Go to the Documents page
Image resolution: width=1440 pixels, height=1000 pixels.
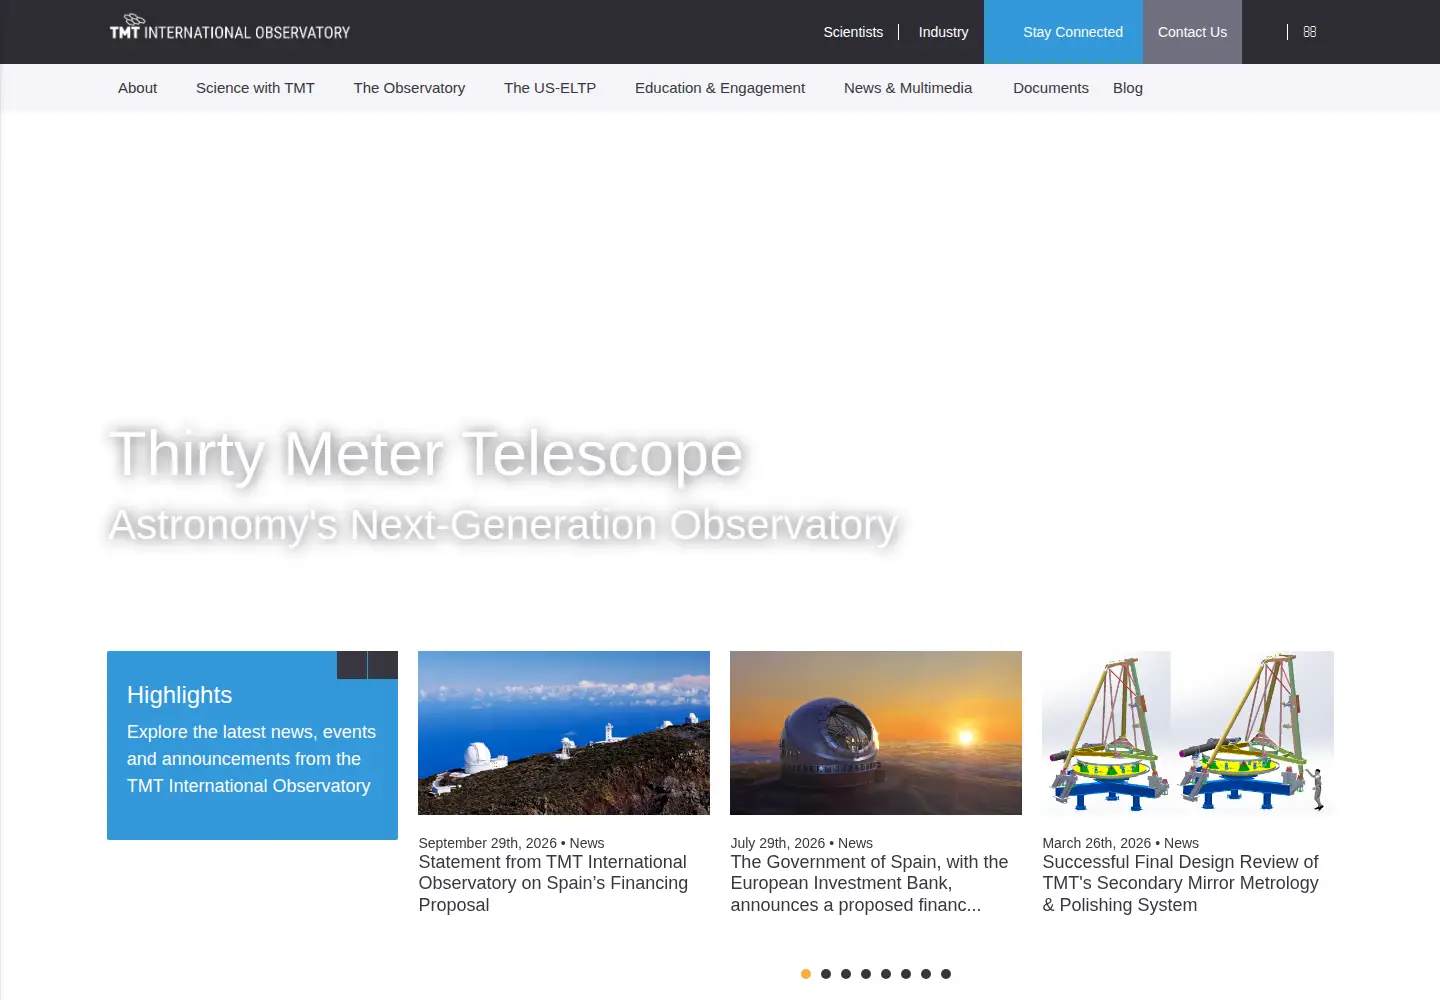point(1051,88)
